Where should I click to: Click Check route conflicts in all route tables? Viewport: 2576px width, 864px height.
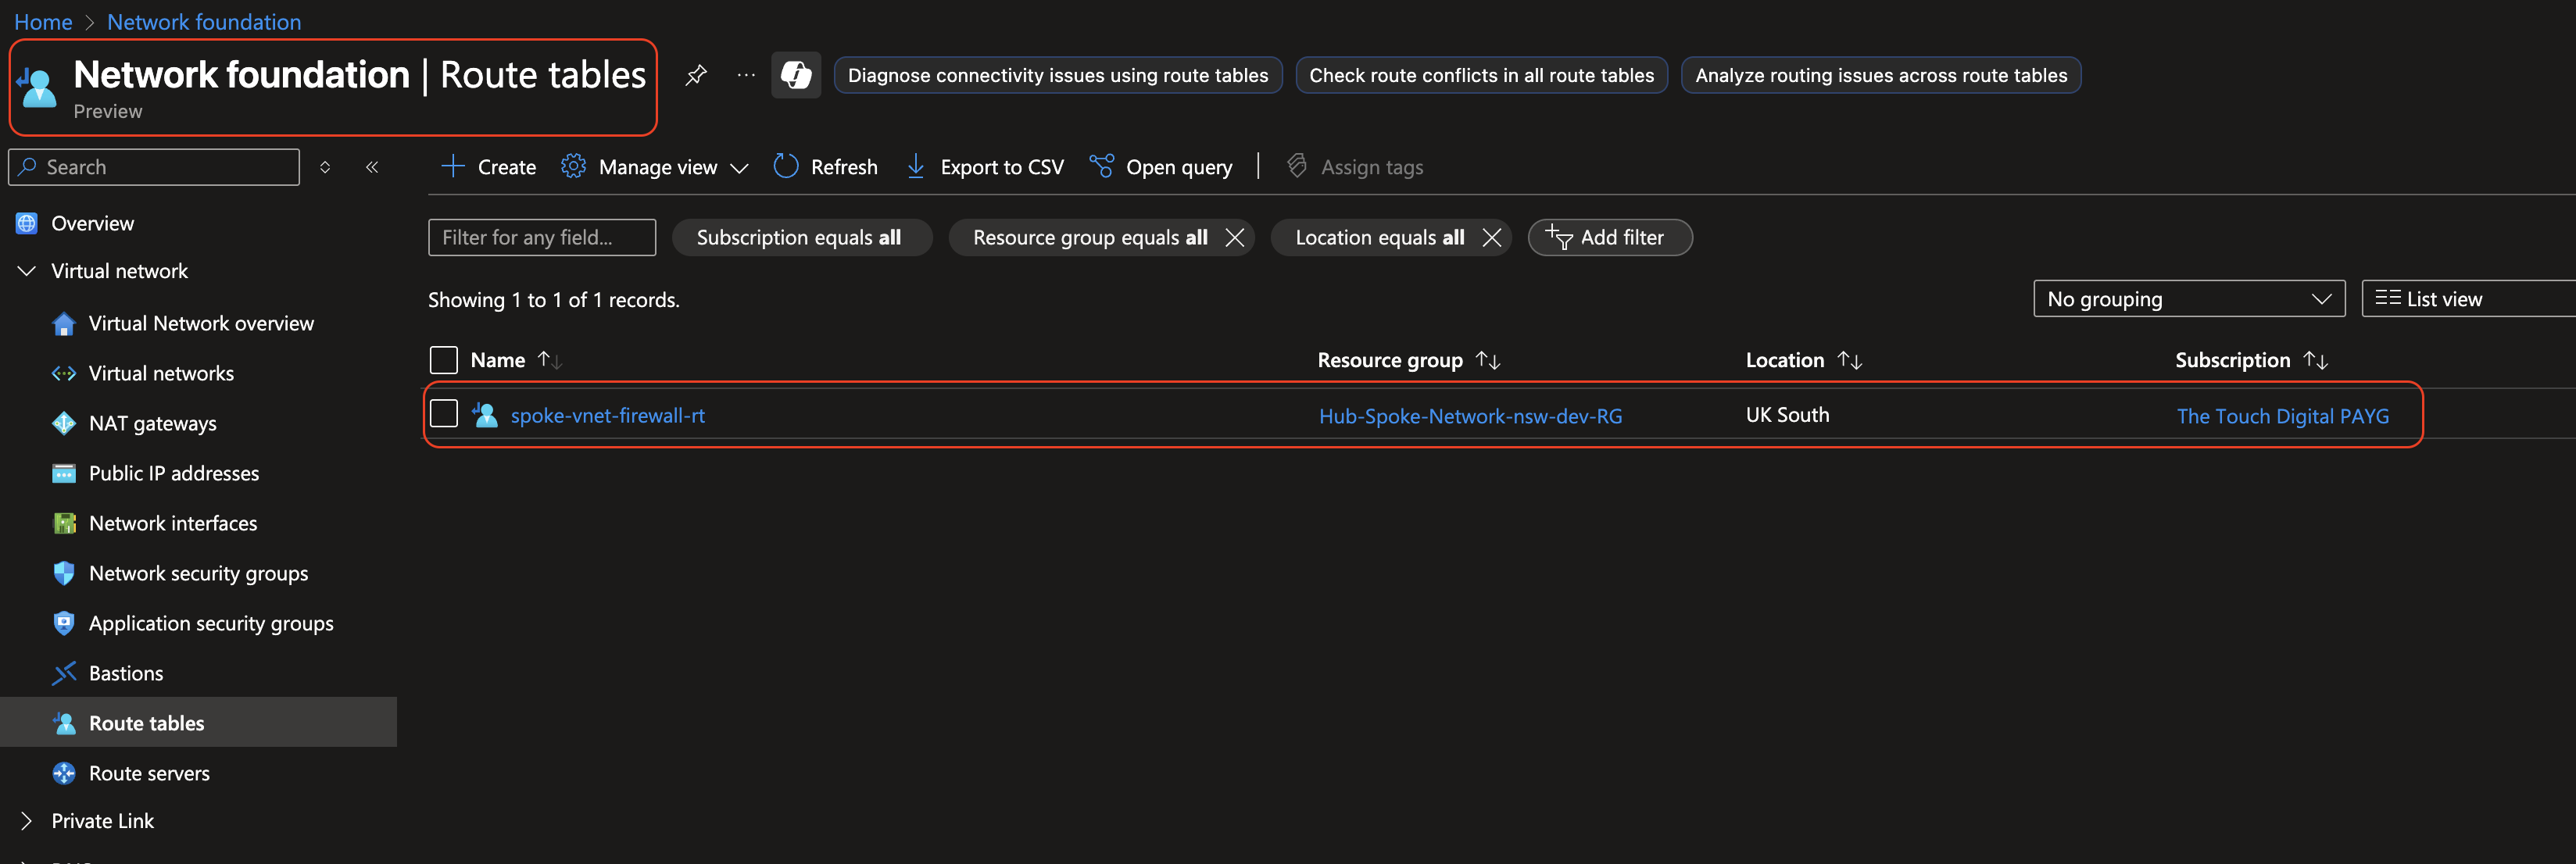(1481, 74)
